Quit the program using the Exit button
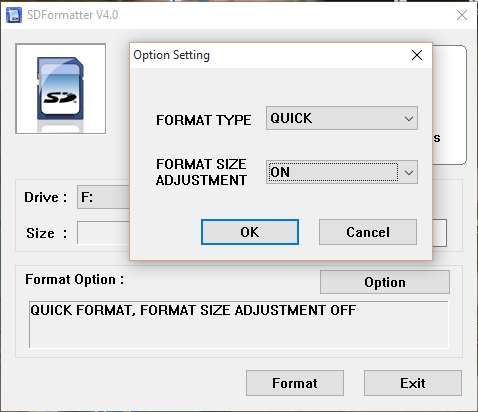Image resolution: width=478 pixels, height=412 pixels. click(x=413, y=383)
